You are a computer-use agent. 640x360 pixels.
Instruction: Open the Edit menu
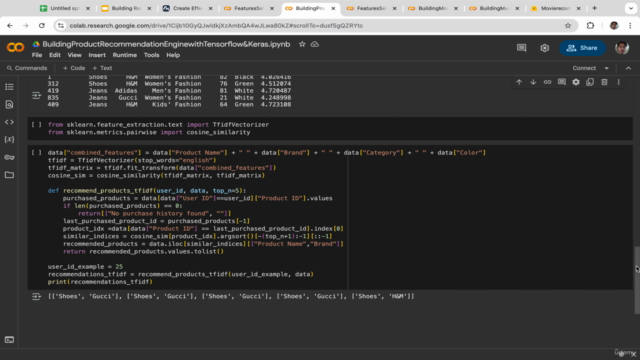point(55,55)
